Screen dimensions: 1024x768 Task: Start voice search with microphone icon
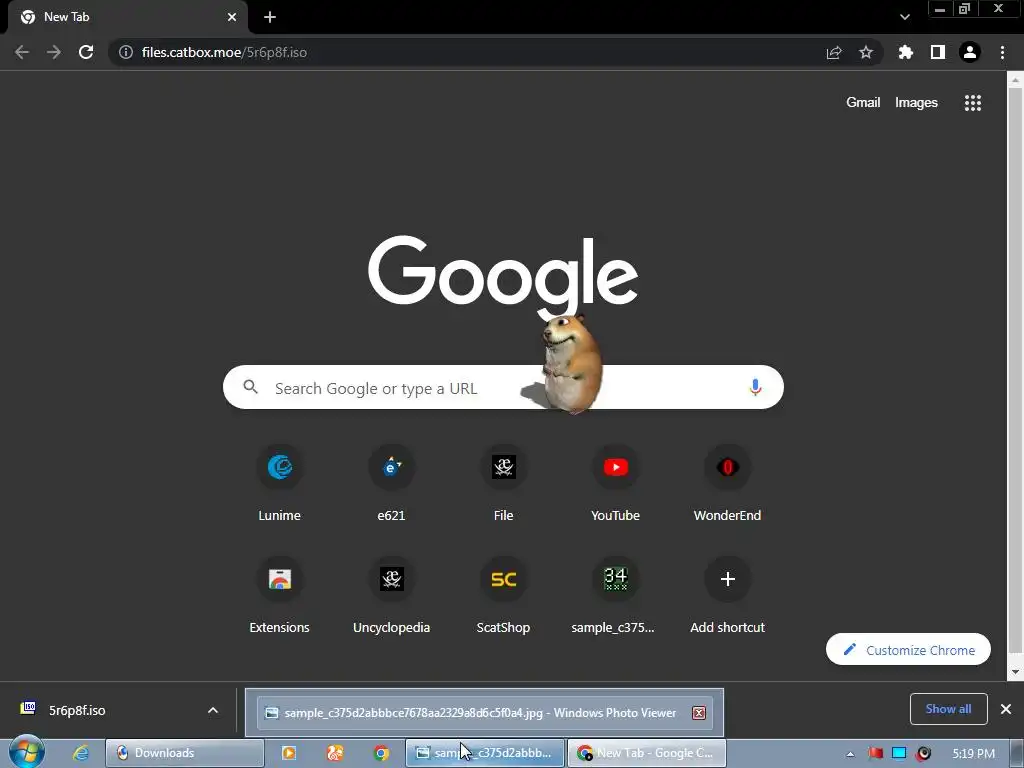pos(755,387)
